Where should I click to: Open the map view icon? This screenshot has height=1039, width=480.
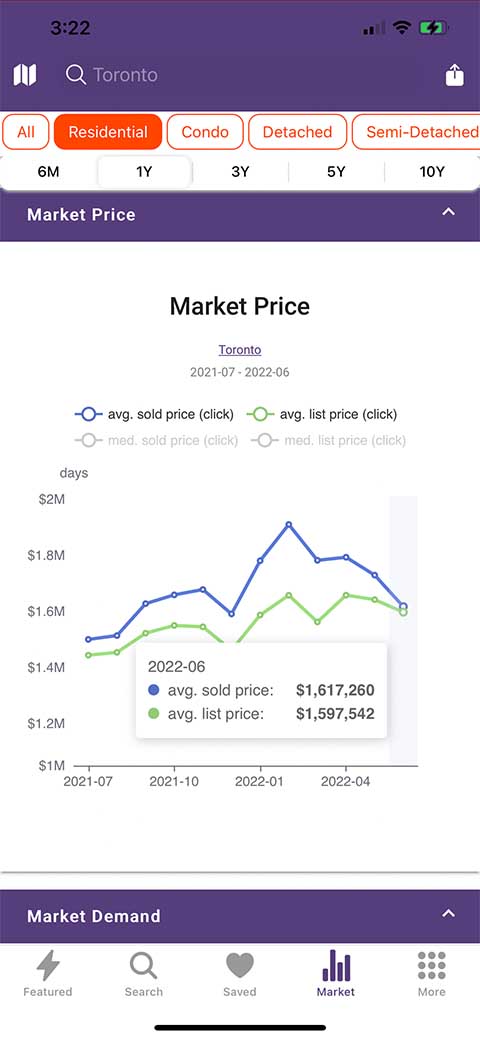pos(25,75)
